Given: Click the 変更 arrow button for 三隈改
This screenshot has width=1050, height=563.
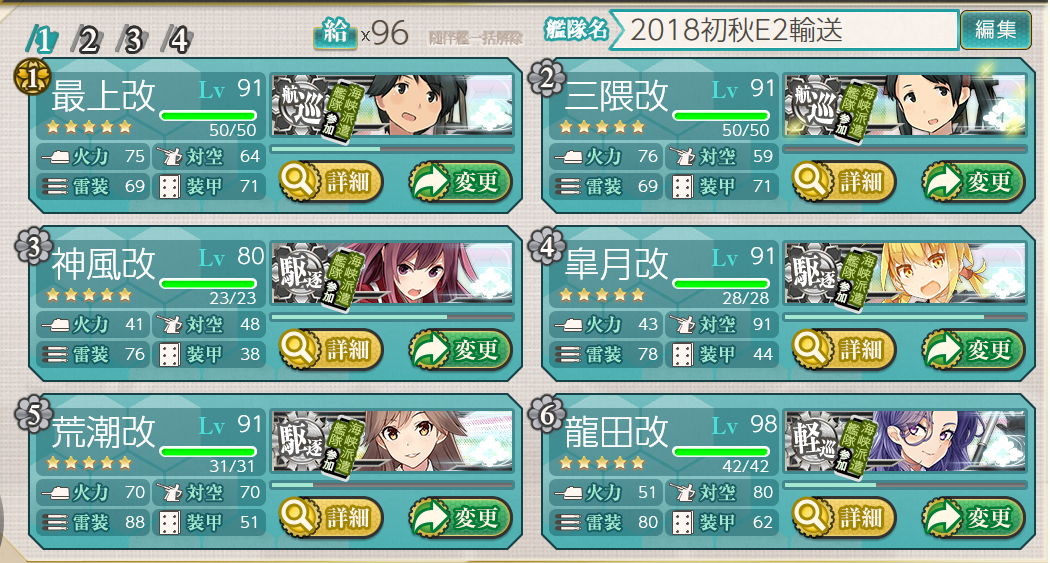Looking at the screenshot, I should [x=973, y=181].
